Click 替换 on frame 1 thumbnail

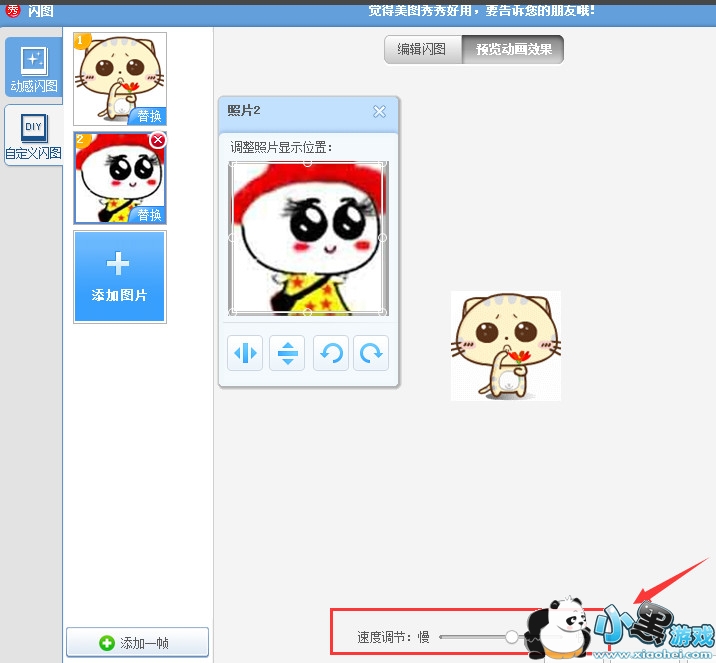click(148, 116)
